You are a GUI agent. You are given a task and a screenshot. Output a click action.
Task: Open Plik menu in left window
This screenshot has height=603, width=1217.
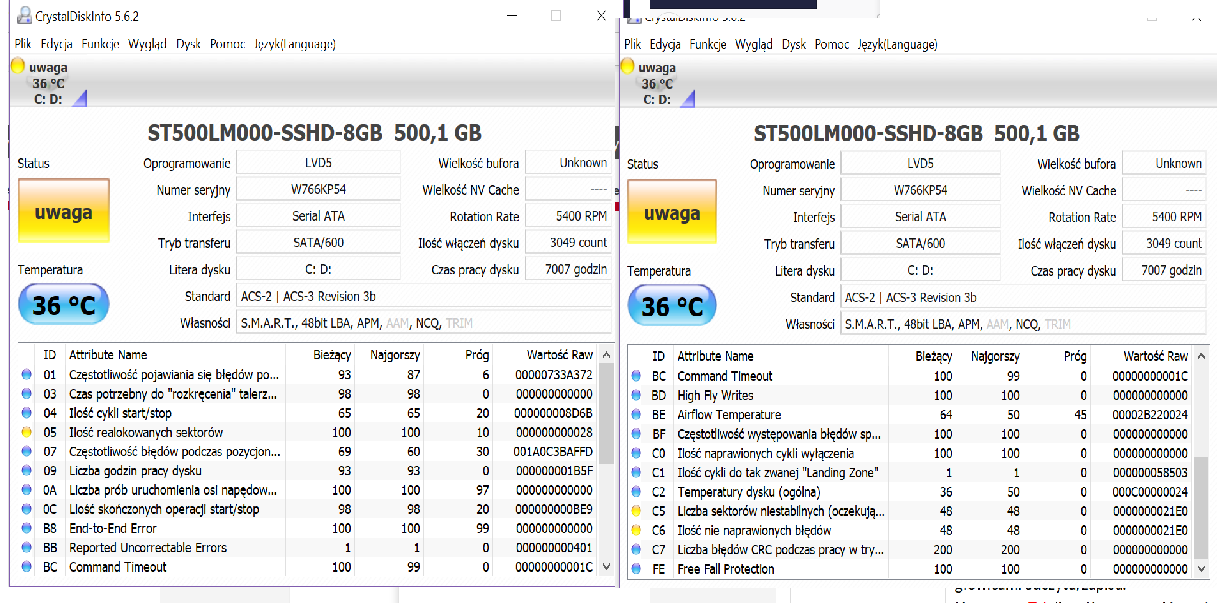22,44
